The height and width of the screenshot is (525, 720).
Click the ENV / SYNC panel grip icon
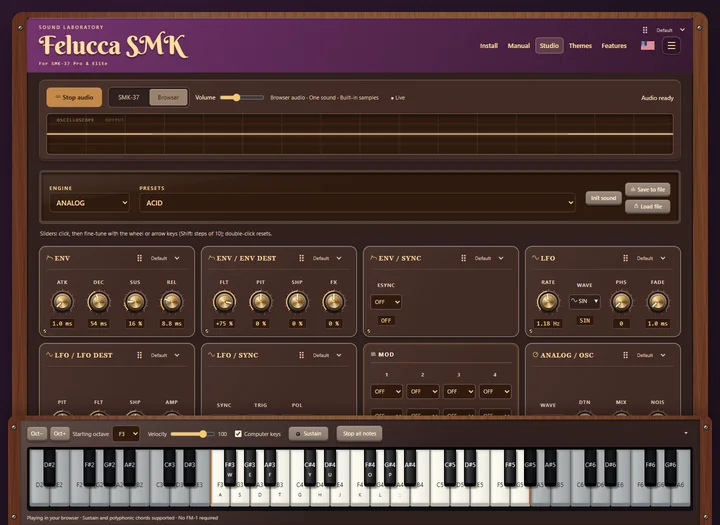[463, 258]
